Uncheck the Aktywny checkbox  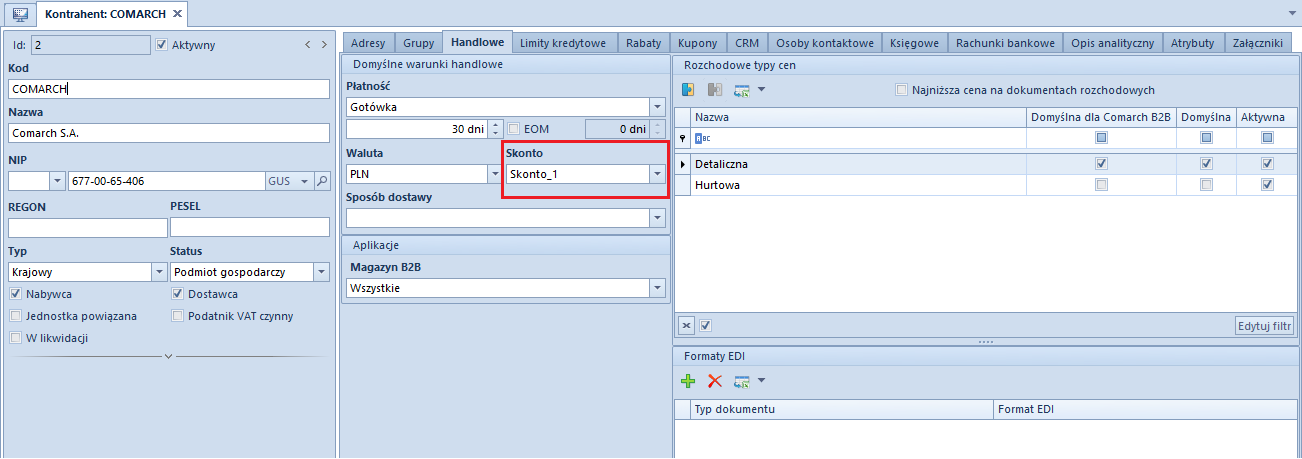(163, 45)
